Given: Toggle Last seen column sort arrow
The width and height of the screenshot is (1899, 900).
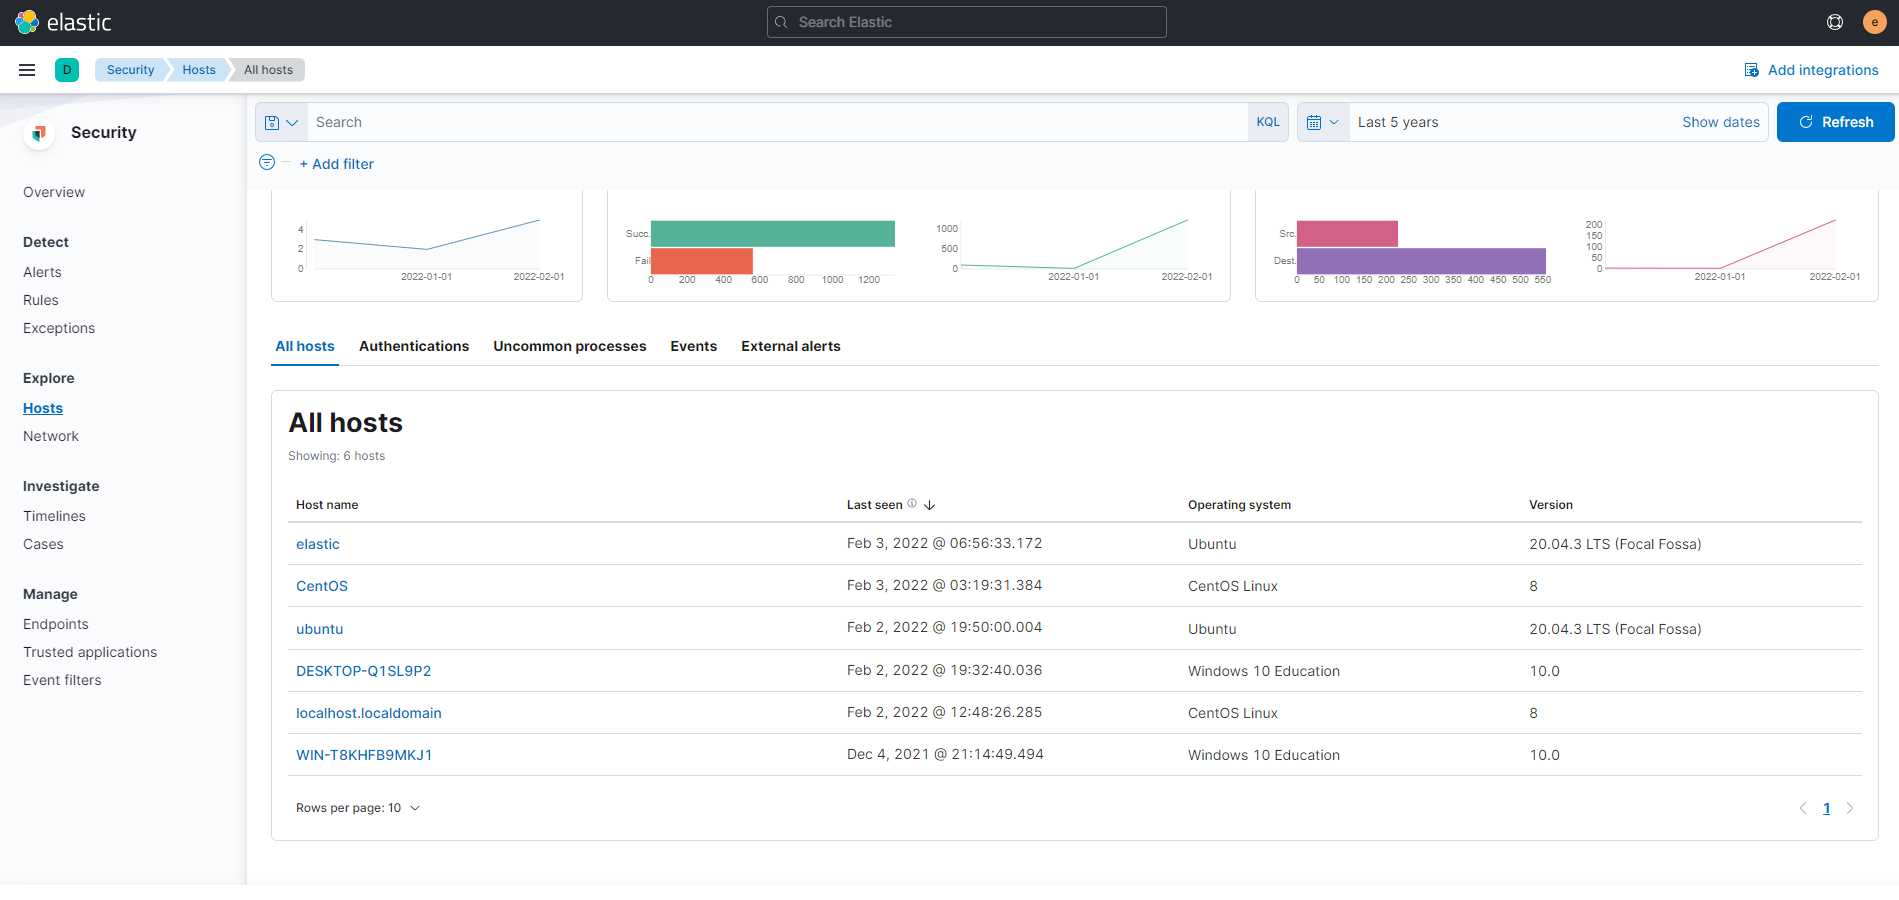Looking at the screenshot, I should tap(930, 505).
